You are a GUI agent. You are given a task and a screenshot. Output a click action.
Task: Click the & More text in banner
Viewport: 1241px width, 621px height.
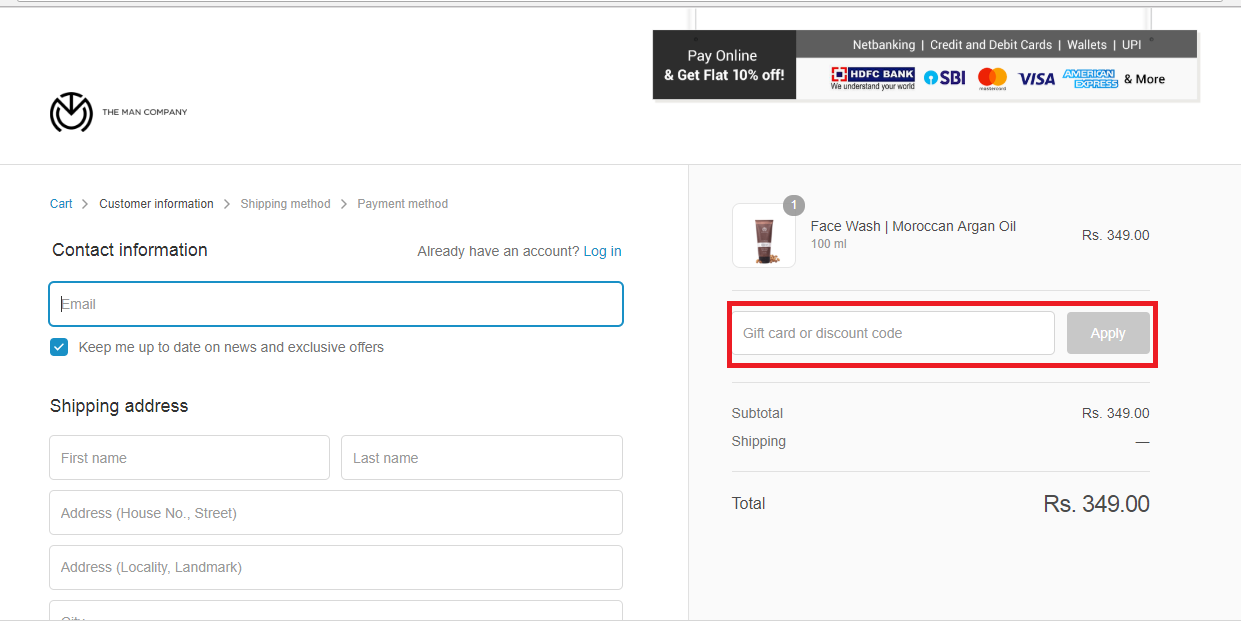click(1144, 79)
